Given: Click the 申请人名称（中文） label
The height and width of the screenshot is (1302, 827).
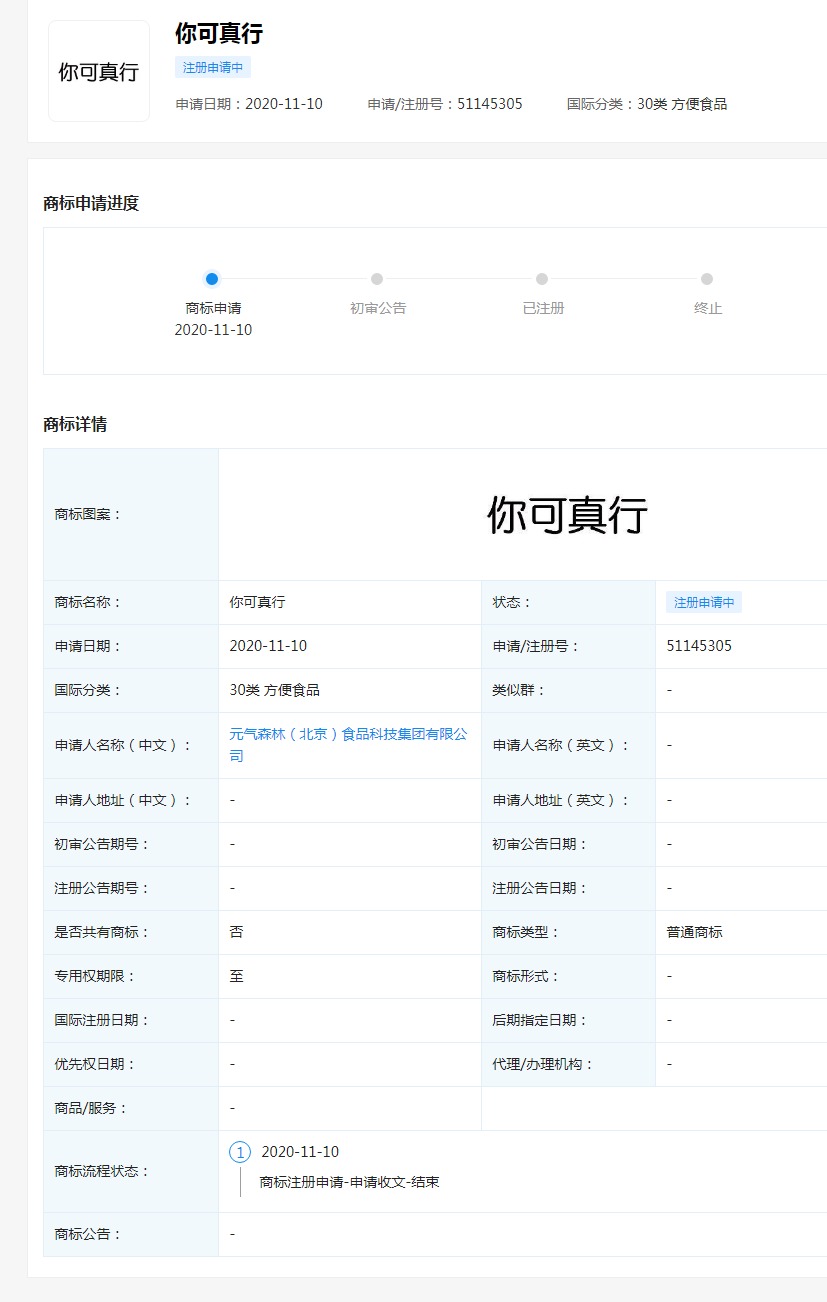Looking at the screenshot, I should [x=124, y=745].
